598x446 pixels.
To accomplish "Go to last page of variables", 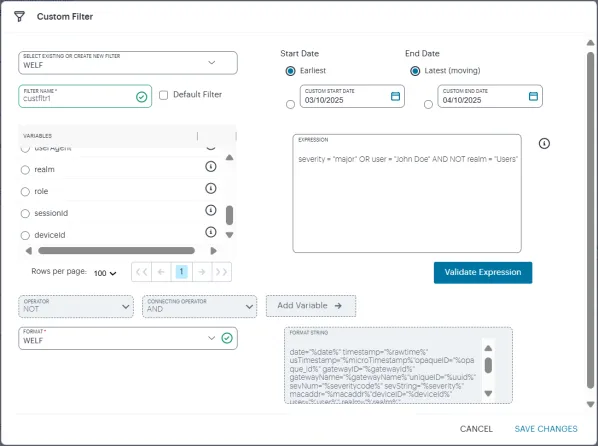I will (222, 272).
